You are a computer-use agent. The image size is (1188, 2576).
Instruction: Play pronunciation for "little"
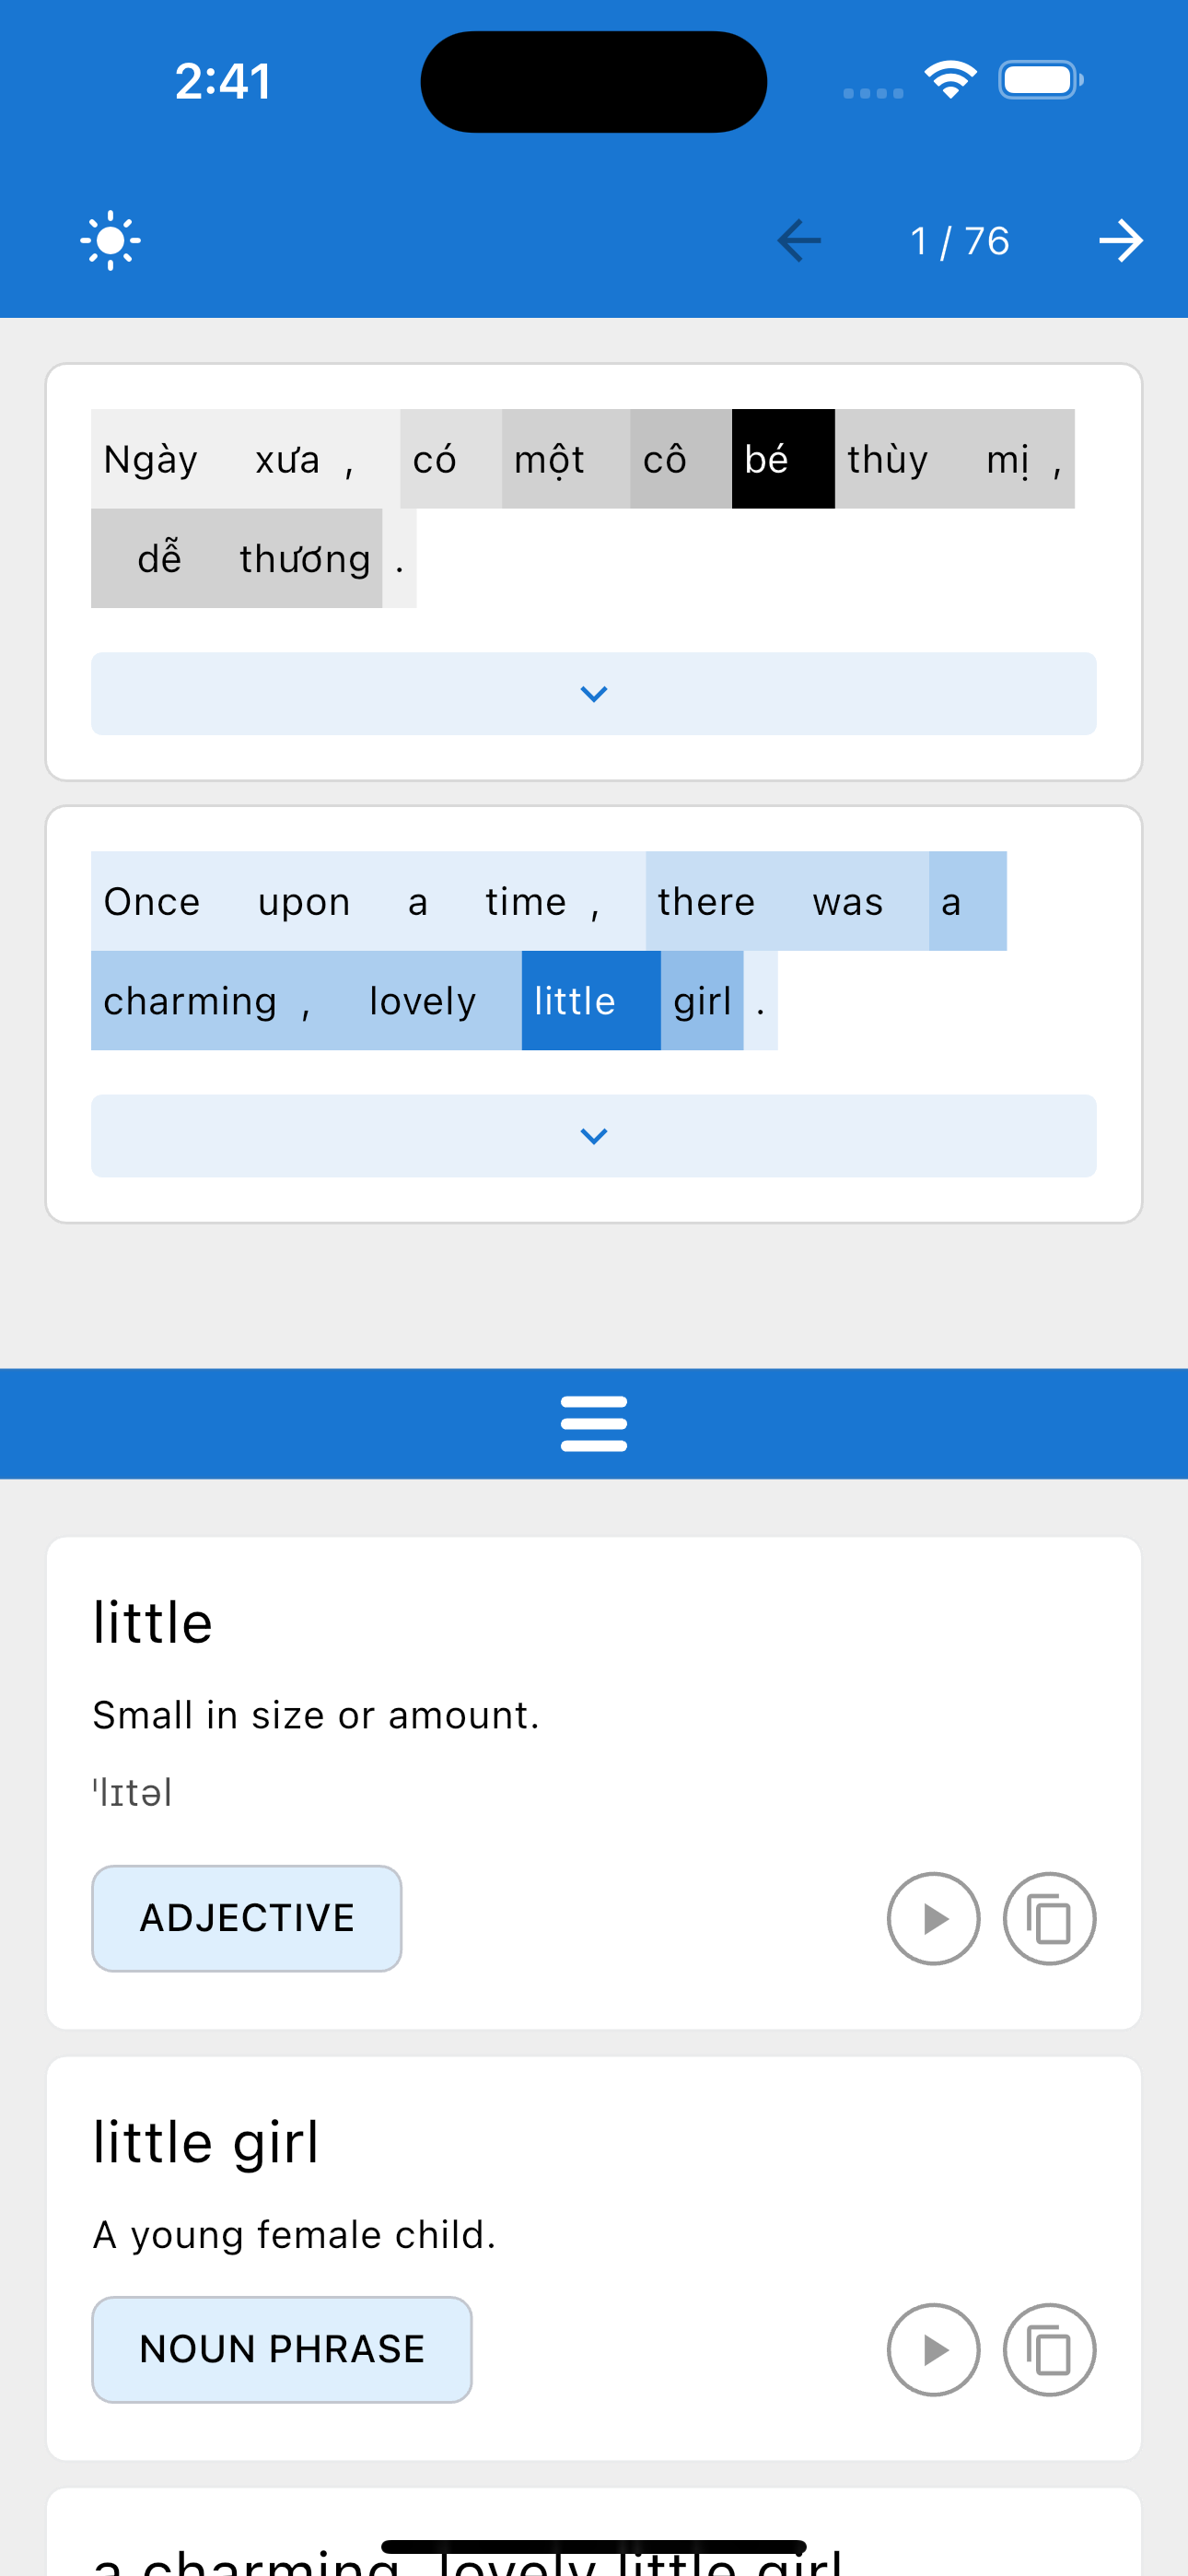(933, 1918)
